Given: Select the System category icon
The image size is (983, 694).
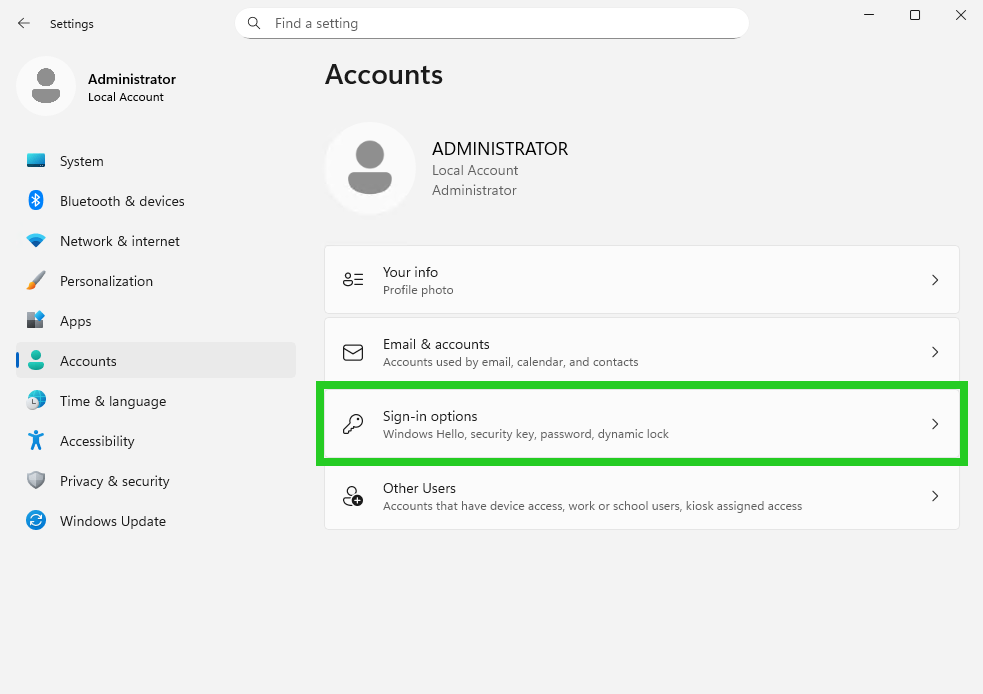Looking at the screenshot, I should [x=33, y=161].
